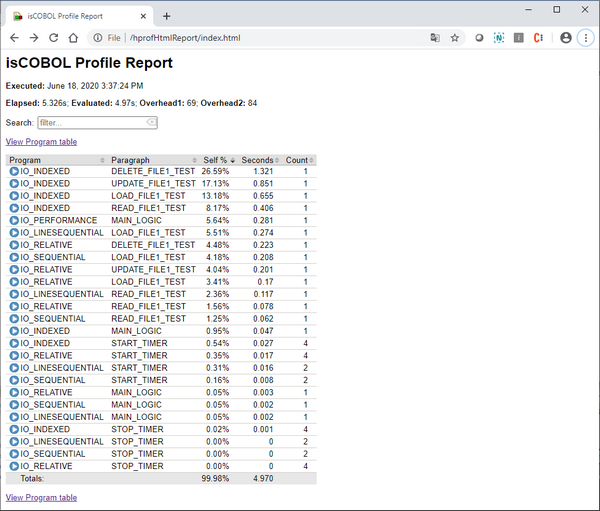Expand the IO_RELATIVE DELETE_FILE1_TEST row arrow
This screenshot has width=600, height=511.
(x=14, y=245)
